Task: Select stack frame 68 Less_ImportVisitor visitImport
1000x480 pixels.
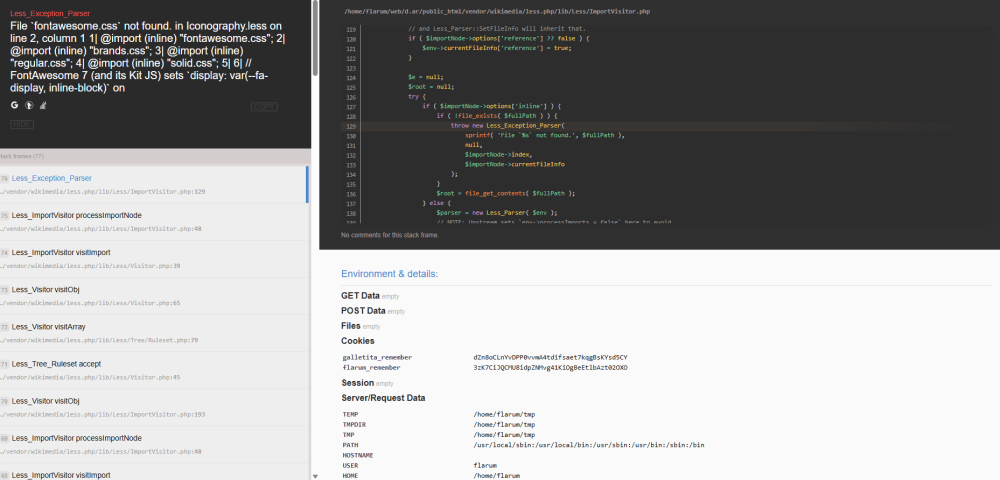Action: (x=153, y=472)
